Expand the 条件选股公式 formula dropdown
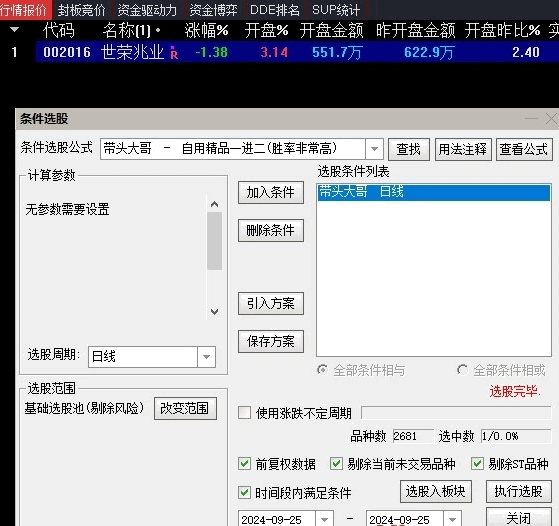This screenshot has height=526, width=559. tap(374, 149)
